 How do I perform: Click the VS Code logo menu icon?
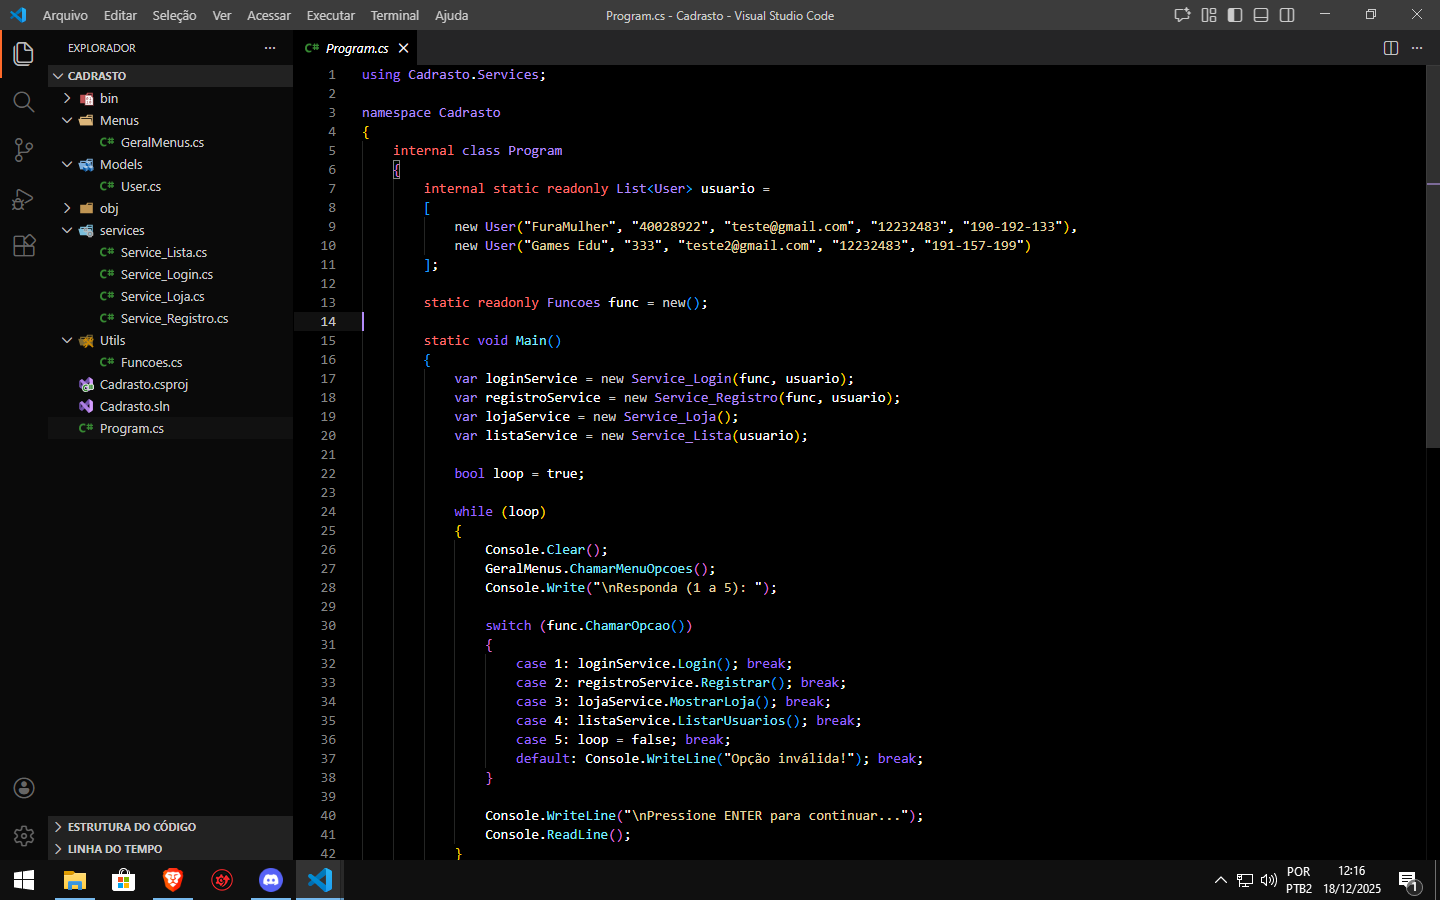(18, 15)
